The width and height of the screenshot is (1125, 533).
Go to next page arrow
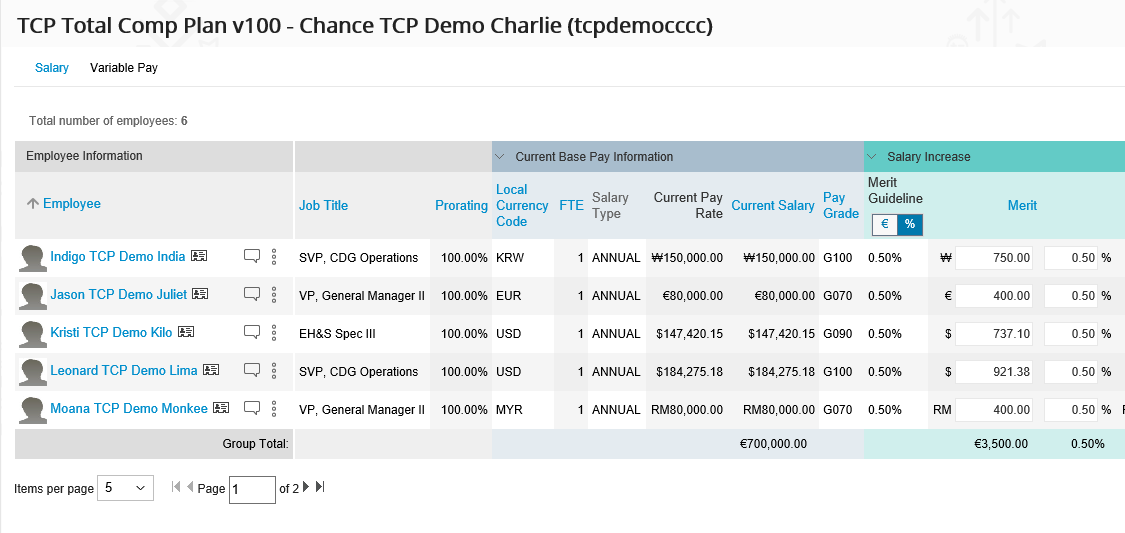[x=306, y=487]
